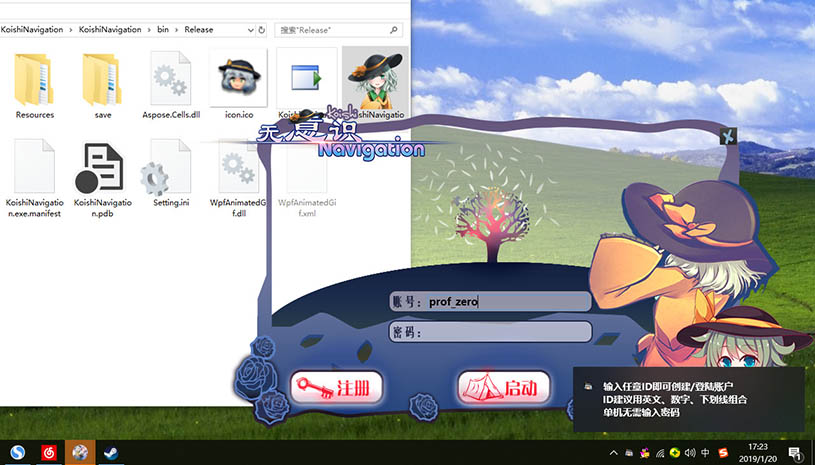Select the Aspose.Cells.dll file
Viewport: 815px width, 465px height.
click(170, 85)
